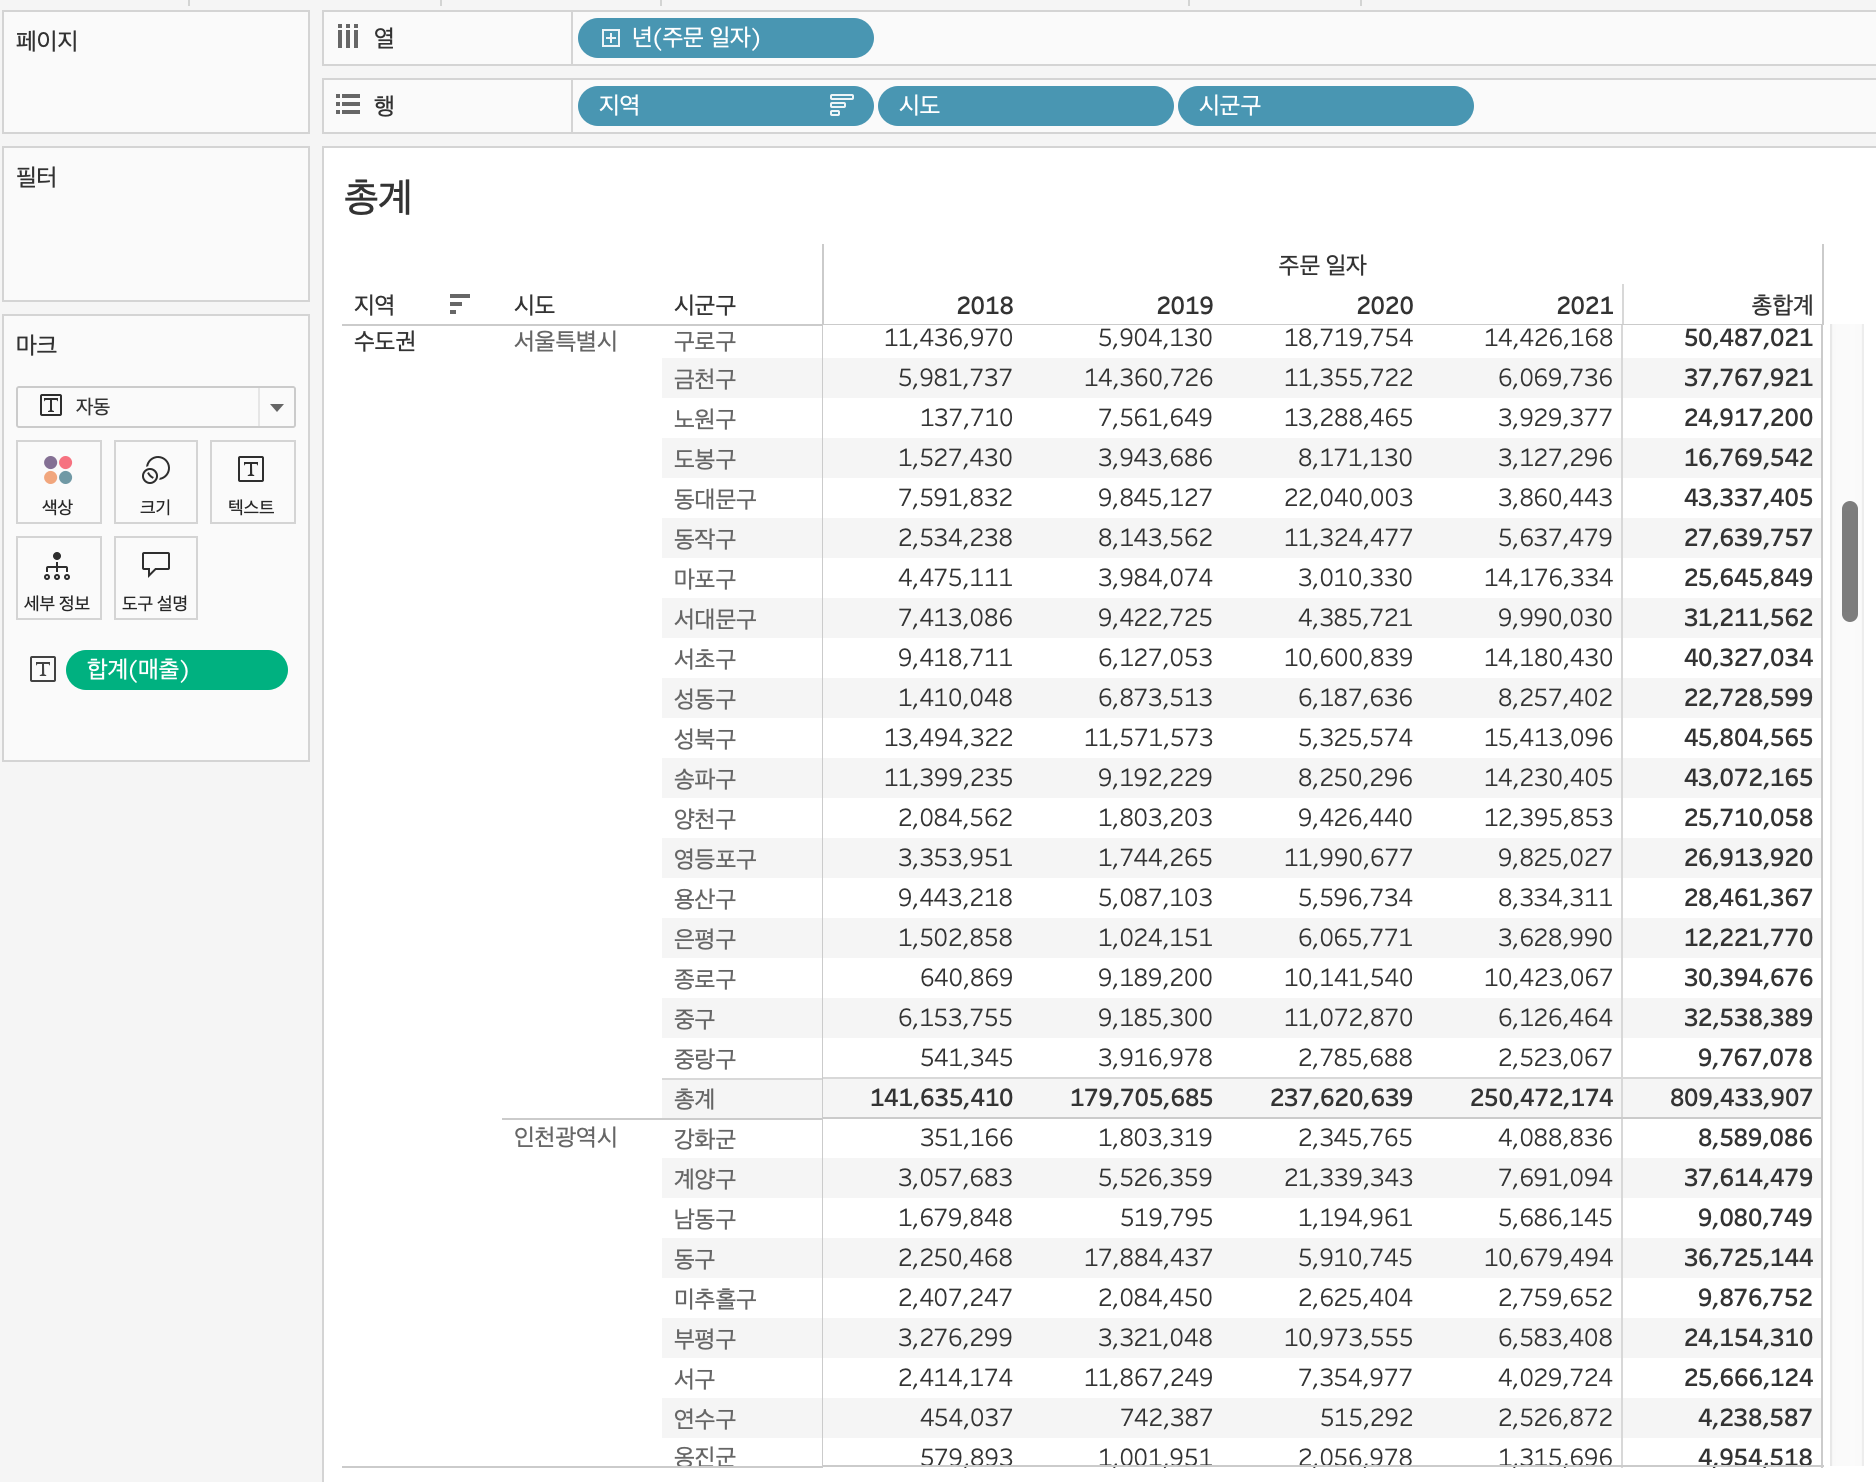Select the 년(주문 일자) column pill

click(726, 38)
